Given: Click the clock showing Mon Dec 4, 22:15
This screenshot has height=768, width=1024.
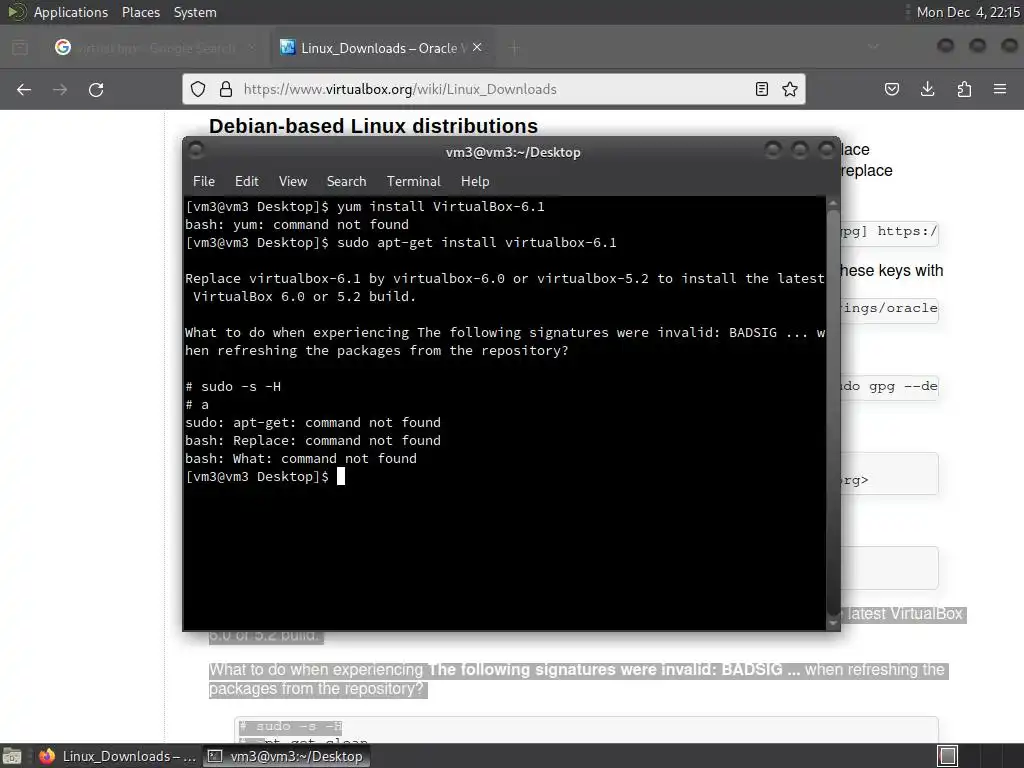Looking at the screenshot, I should pos(968,12).
